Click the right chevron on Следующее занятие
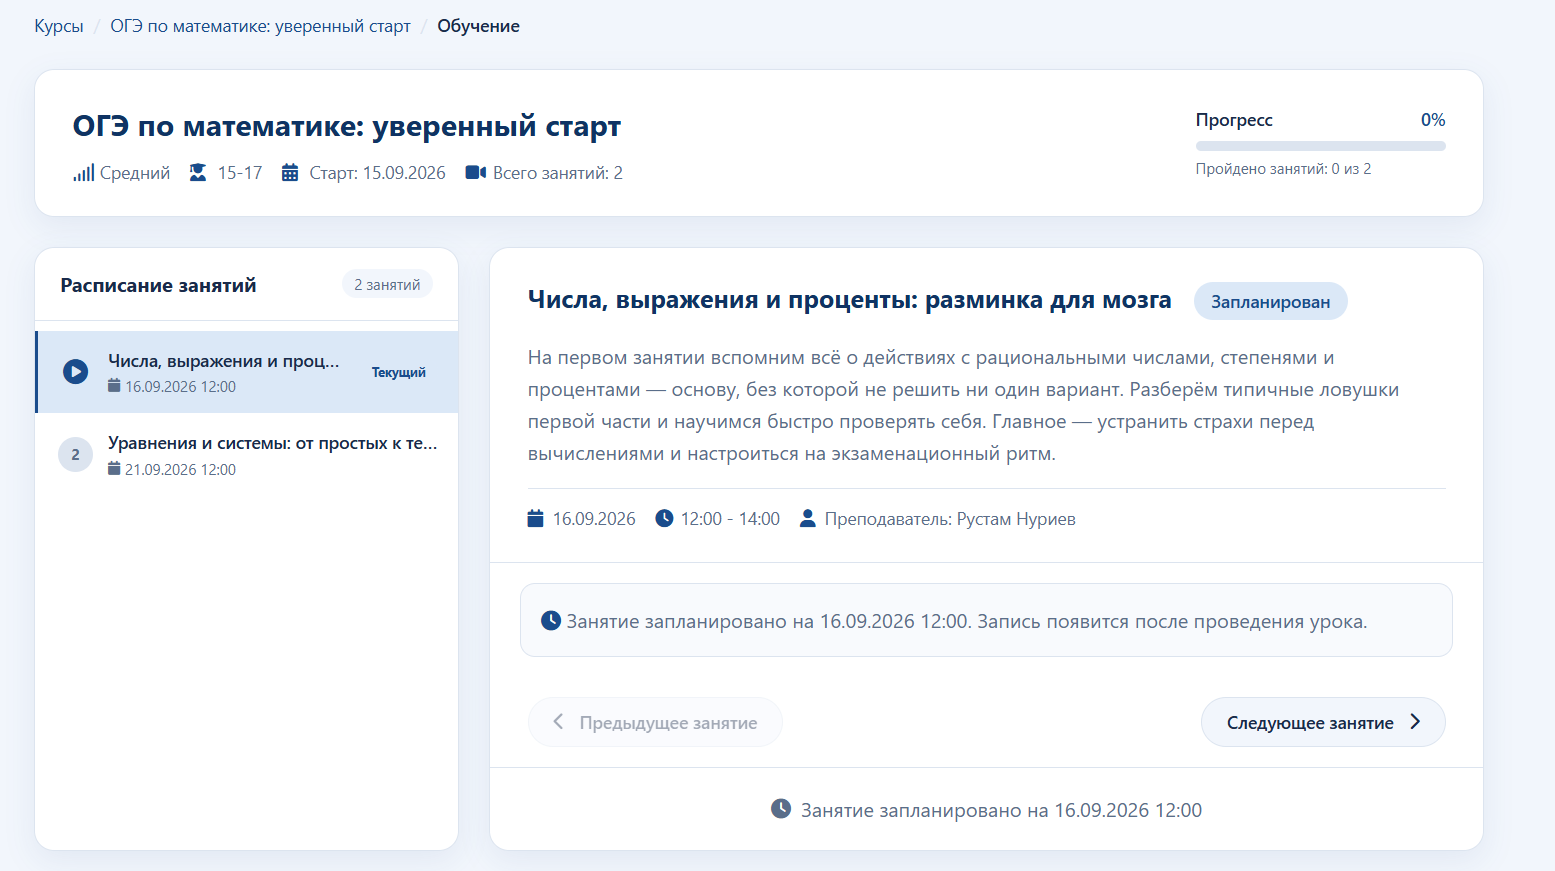 [x=1415, y=722]
